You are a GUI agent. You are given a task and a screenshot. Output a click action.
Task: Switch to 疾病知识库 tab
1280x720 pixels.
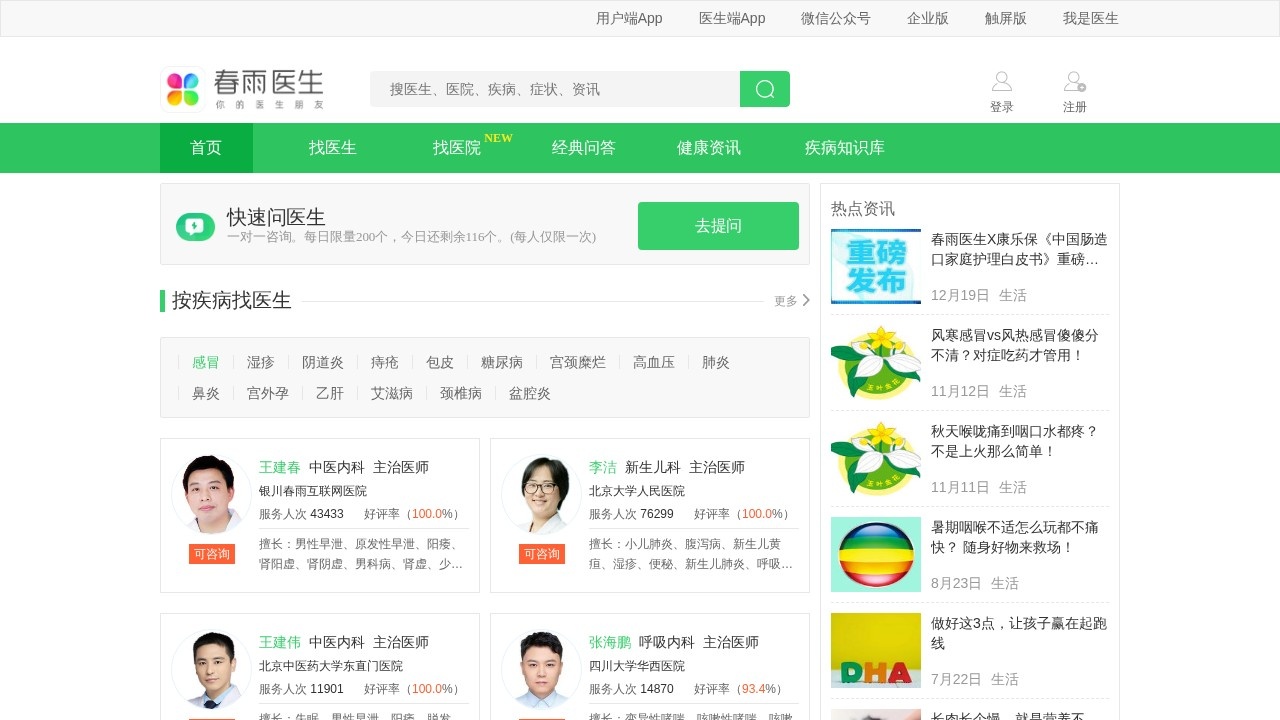point(844,148)
